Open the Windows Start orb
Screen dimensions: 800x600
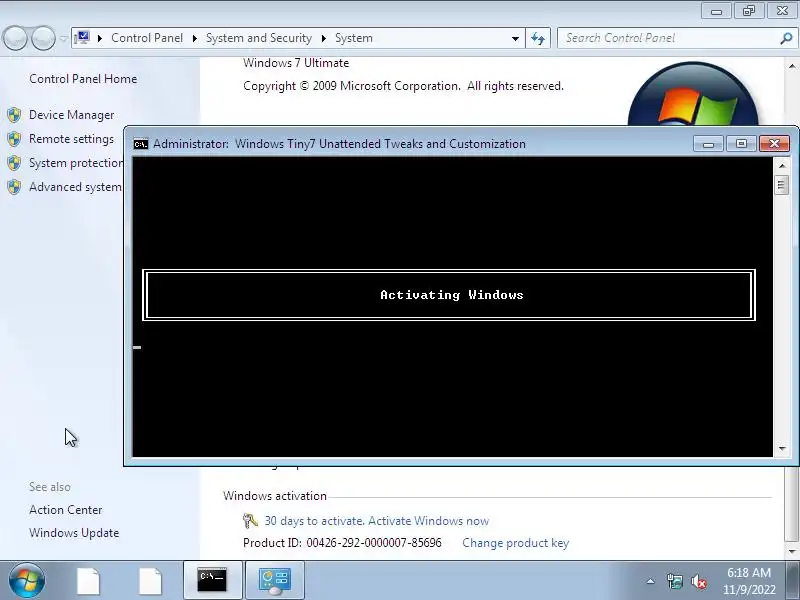[27, 581]
